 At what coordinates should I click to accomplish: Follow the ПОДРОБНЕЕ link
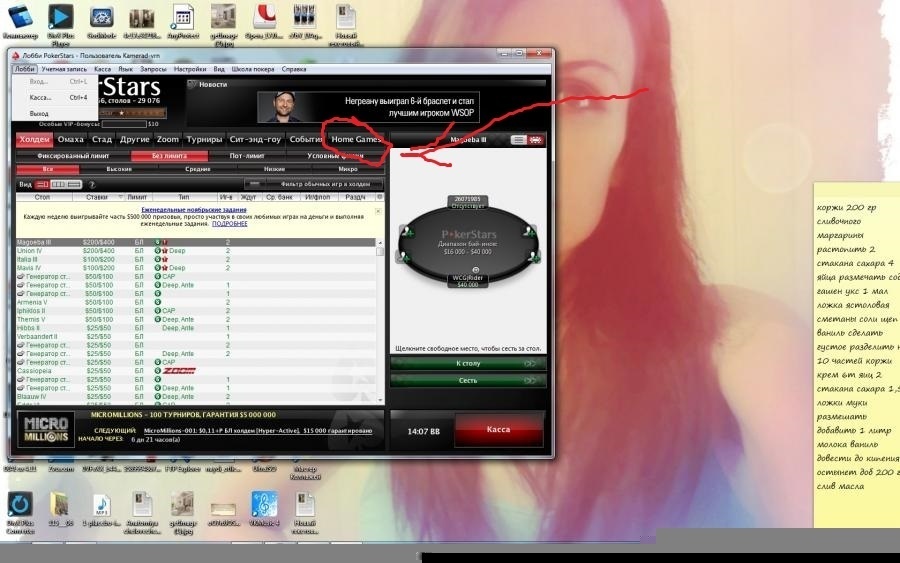tap(230, 224)
